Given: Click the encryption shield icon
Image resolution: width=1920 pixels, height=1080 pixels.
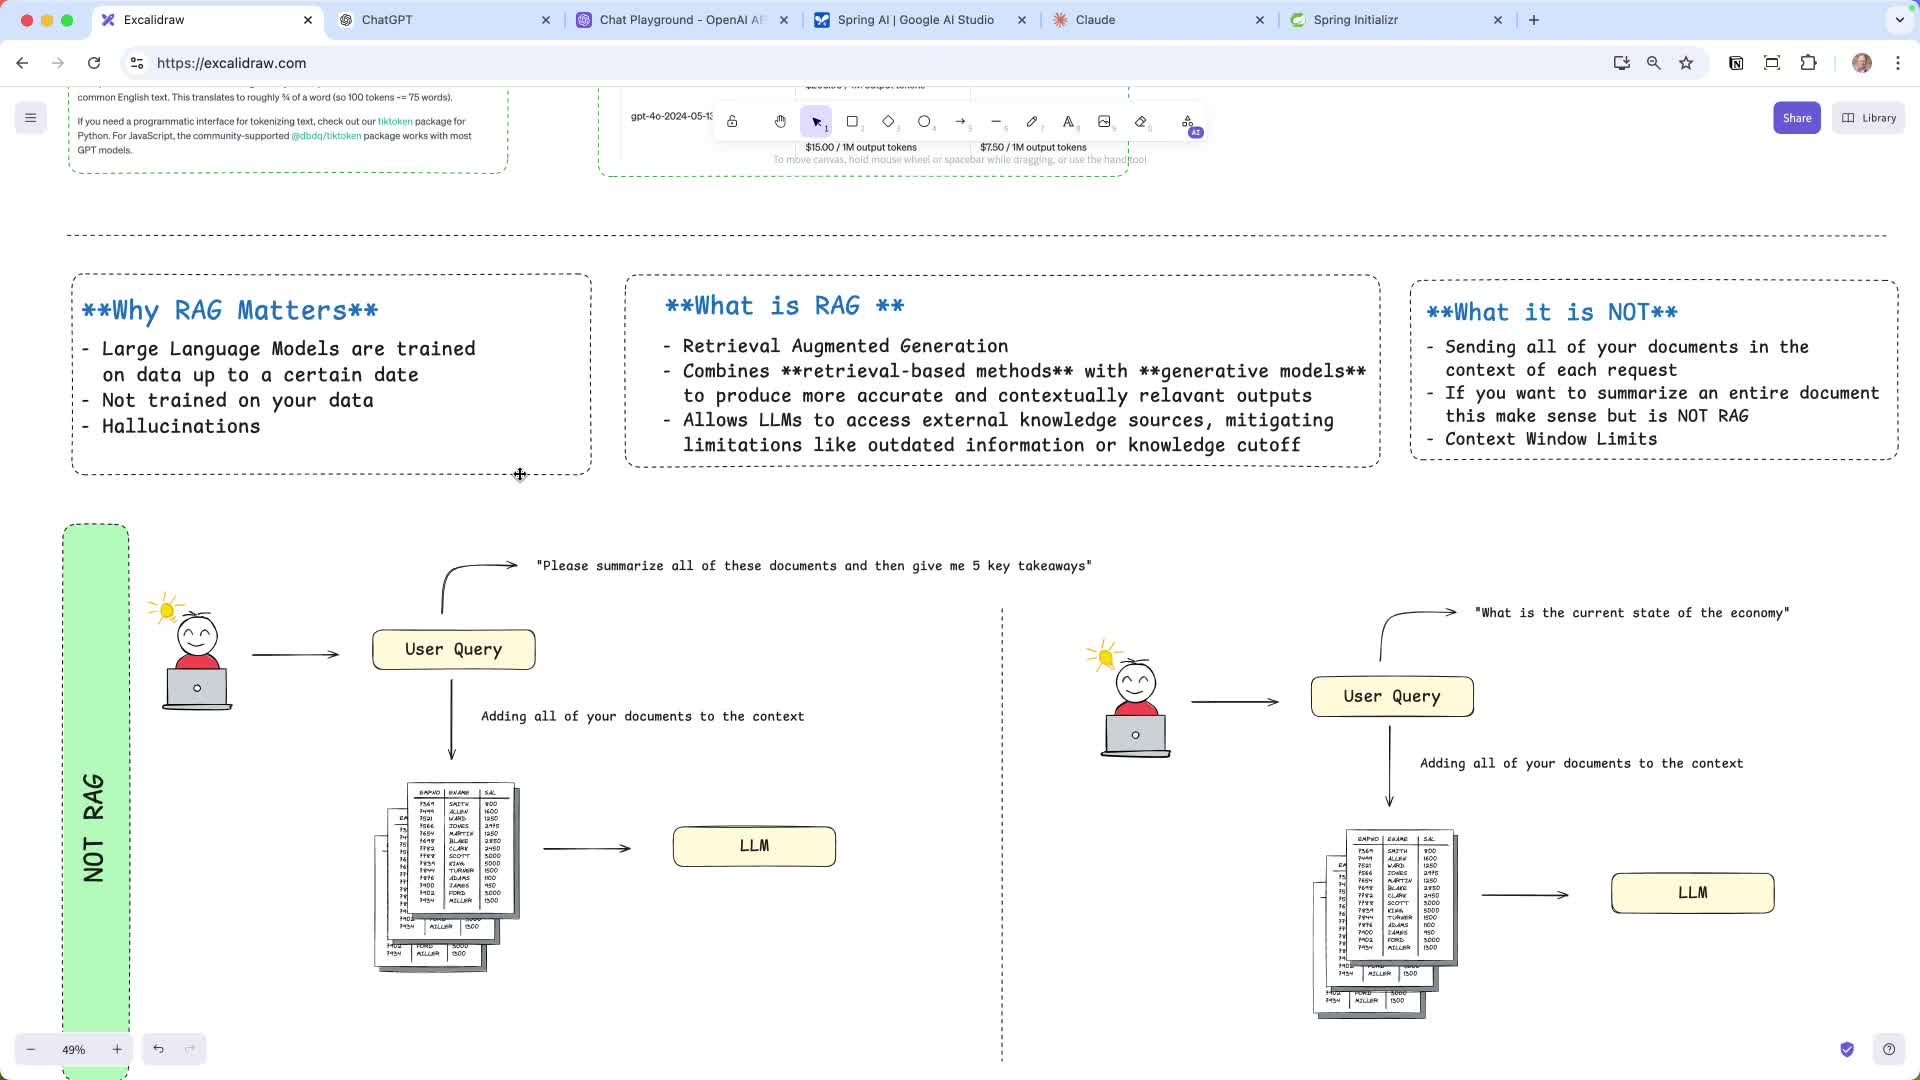Looking at the screenshot, I should (1847, 1049).
